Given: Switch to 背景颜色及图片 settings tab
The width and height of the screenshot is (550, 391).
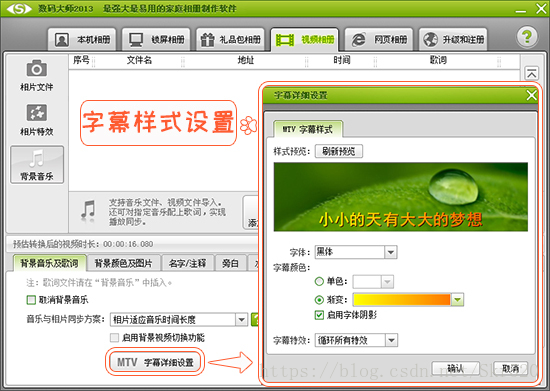Looking at the screenshot, I should [x=123, y=263].
